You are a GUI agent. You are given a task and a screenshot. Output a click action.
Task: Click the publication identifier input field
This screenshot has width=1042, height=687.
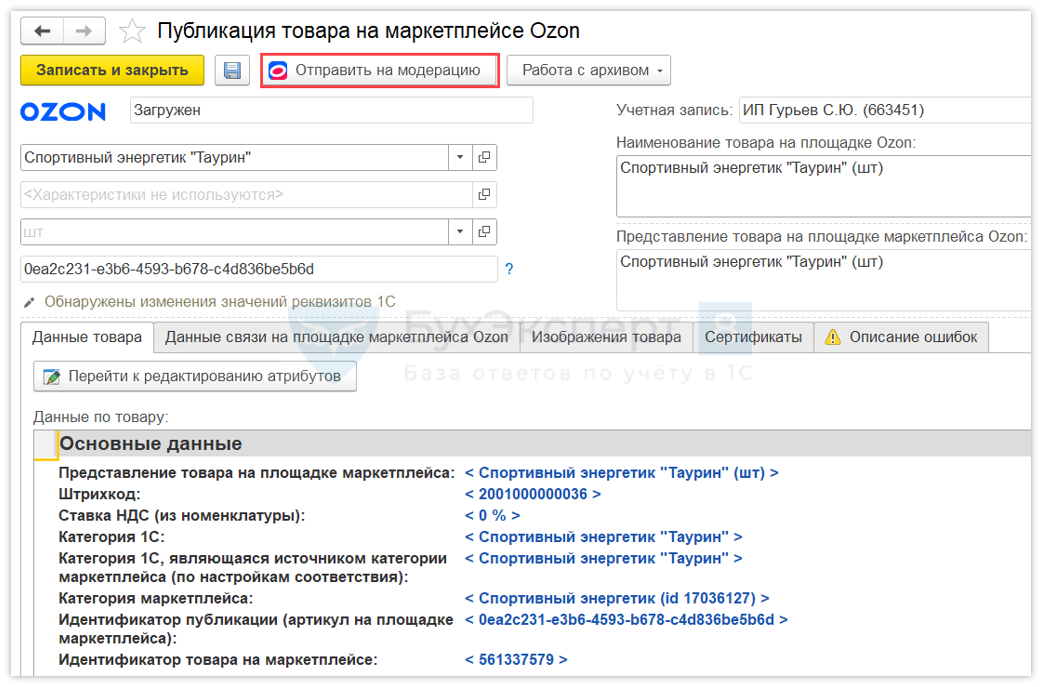coord(258,270)
